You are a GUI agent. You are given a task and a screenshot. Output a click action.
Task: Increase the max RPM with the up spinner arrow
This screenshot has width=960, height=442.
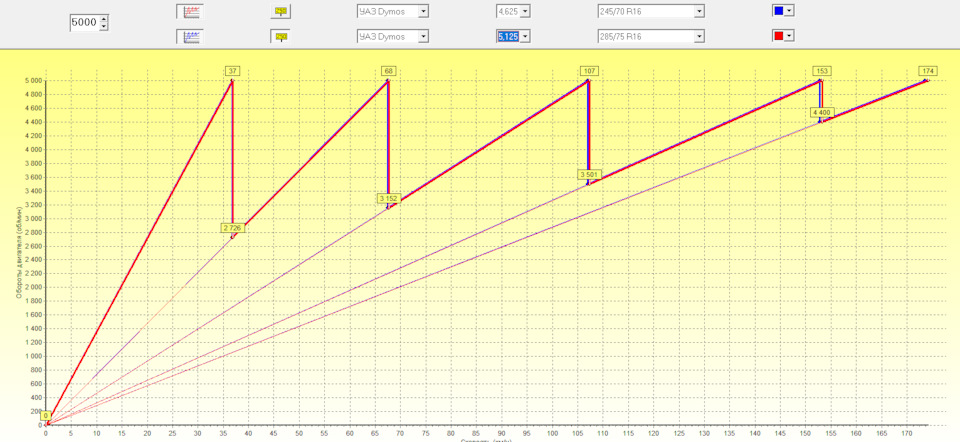click(103, 20)
